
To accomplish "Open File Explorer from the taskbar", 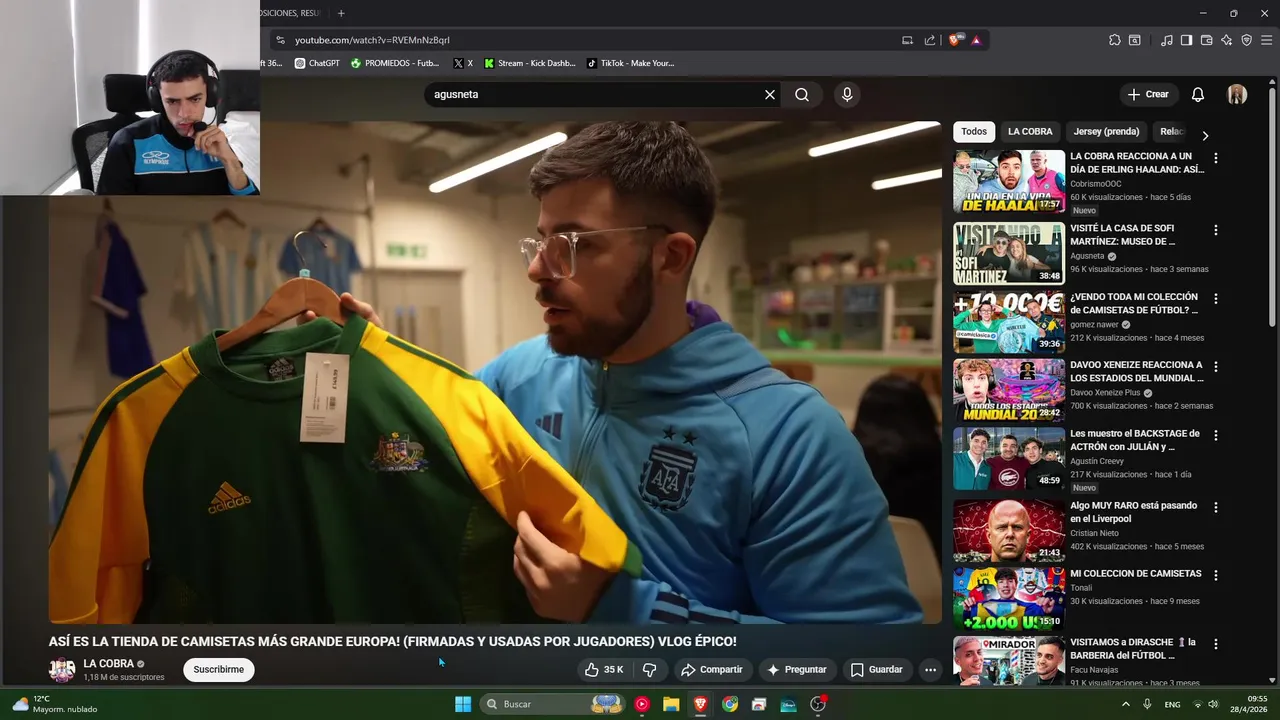I will (671, 704).
